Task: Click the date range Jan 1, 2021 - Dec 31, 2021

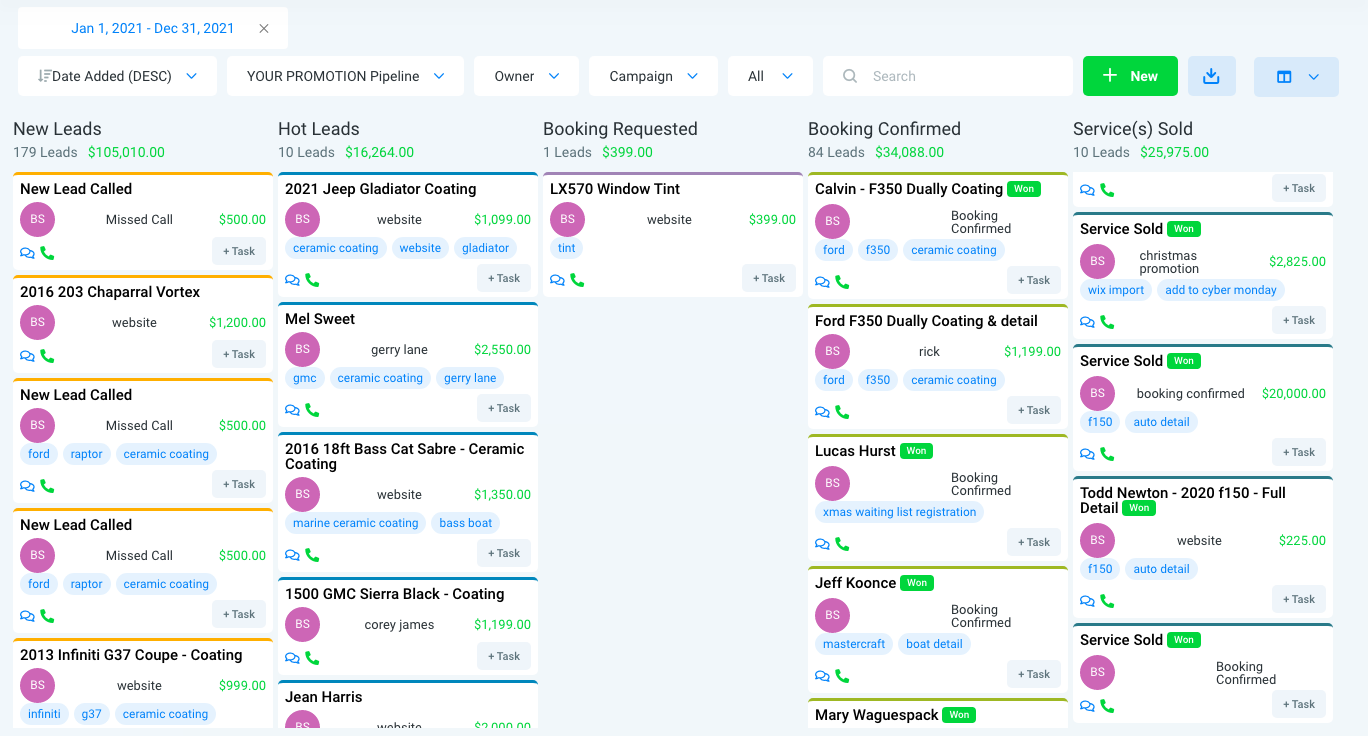Action: pyautogui.click(x=152, y=28)
